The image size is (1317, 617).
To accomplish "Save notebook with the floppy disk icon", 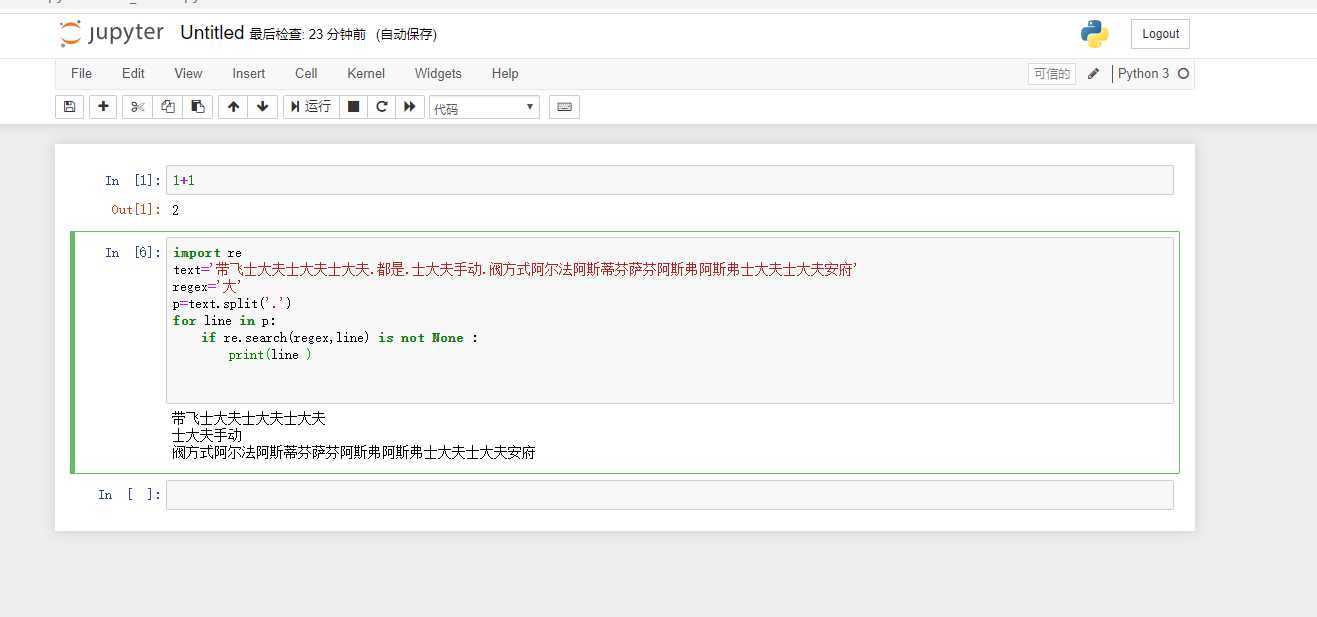I will coord(69,107).
